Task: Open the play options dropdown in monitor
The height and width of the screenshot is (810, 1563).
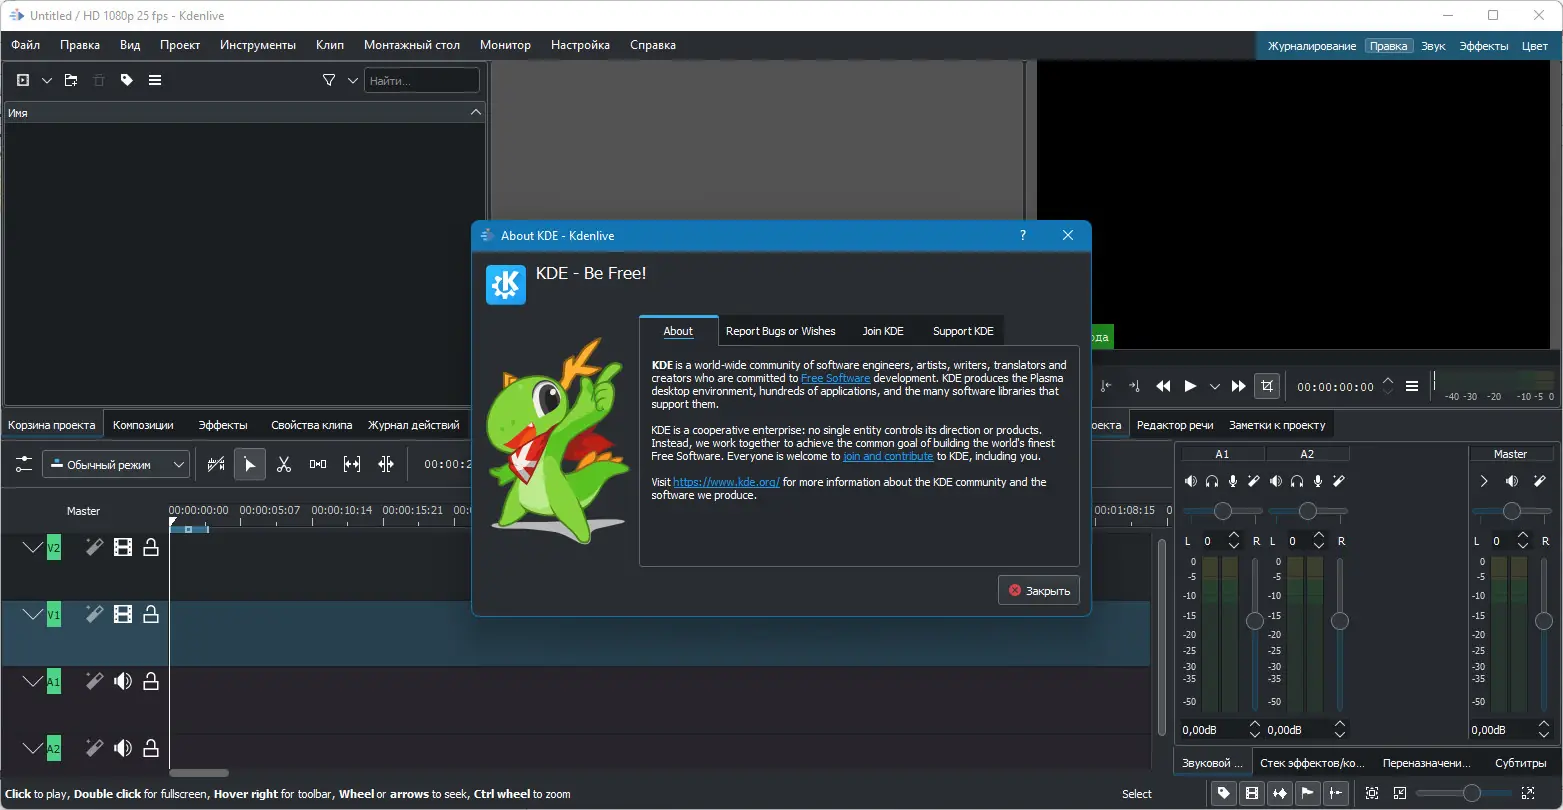Action: (x=1215, y=386)
